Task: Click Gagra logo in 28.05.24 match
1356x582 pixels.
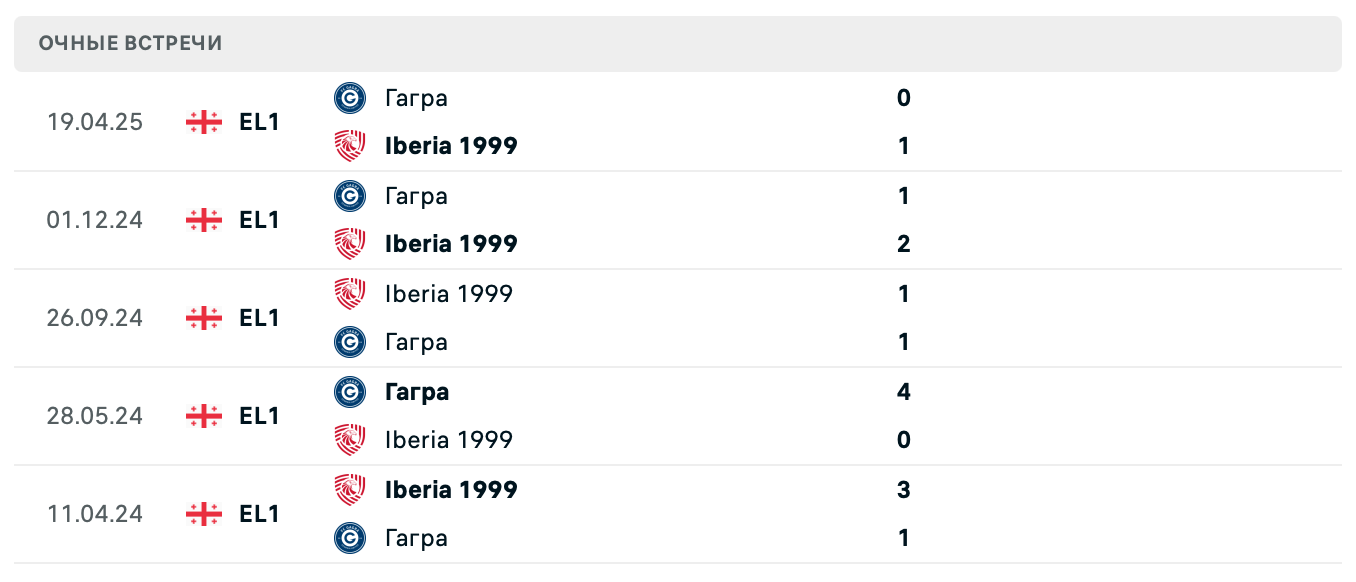Action: point(350,392)
